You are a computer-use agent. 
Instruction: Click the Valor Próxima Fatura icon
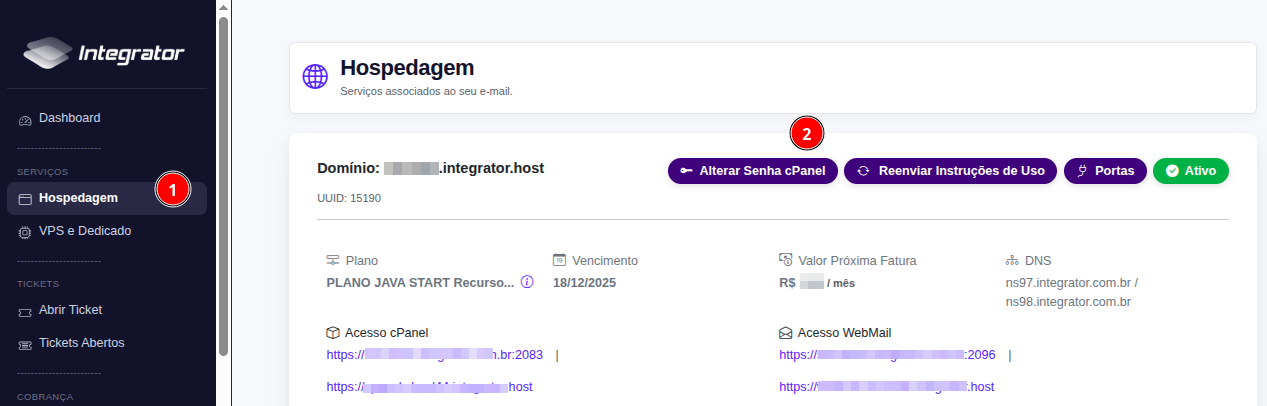coord(786,260)
